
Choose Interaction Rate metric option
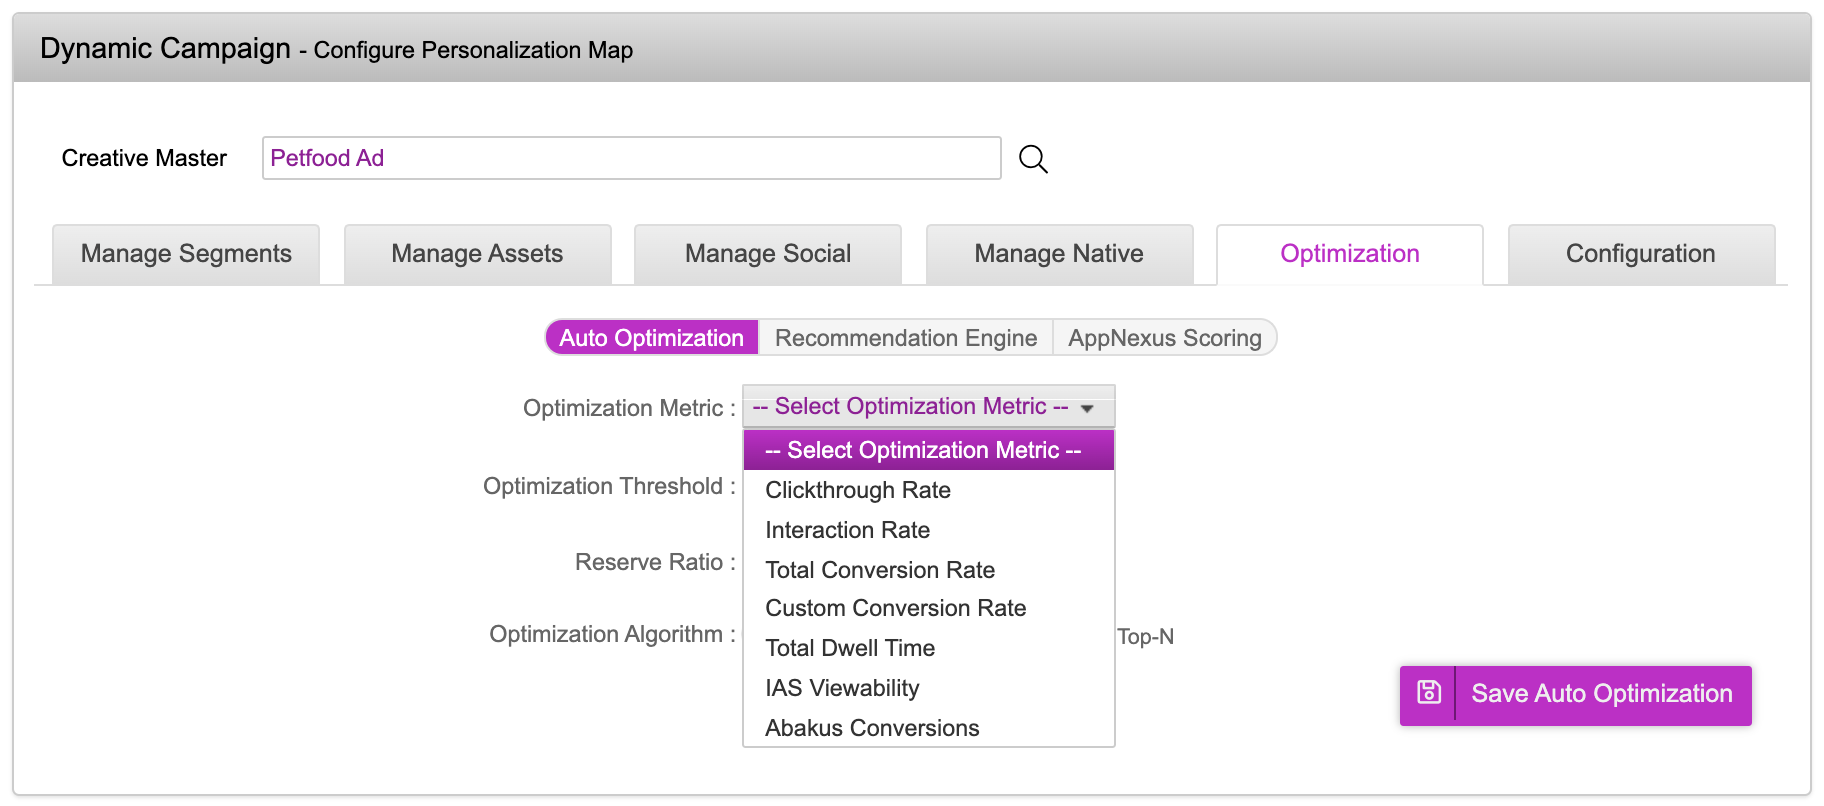pyautogui.click(x=847, y=530)
